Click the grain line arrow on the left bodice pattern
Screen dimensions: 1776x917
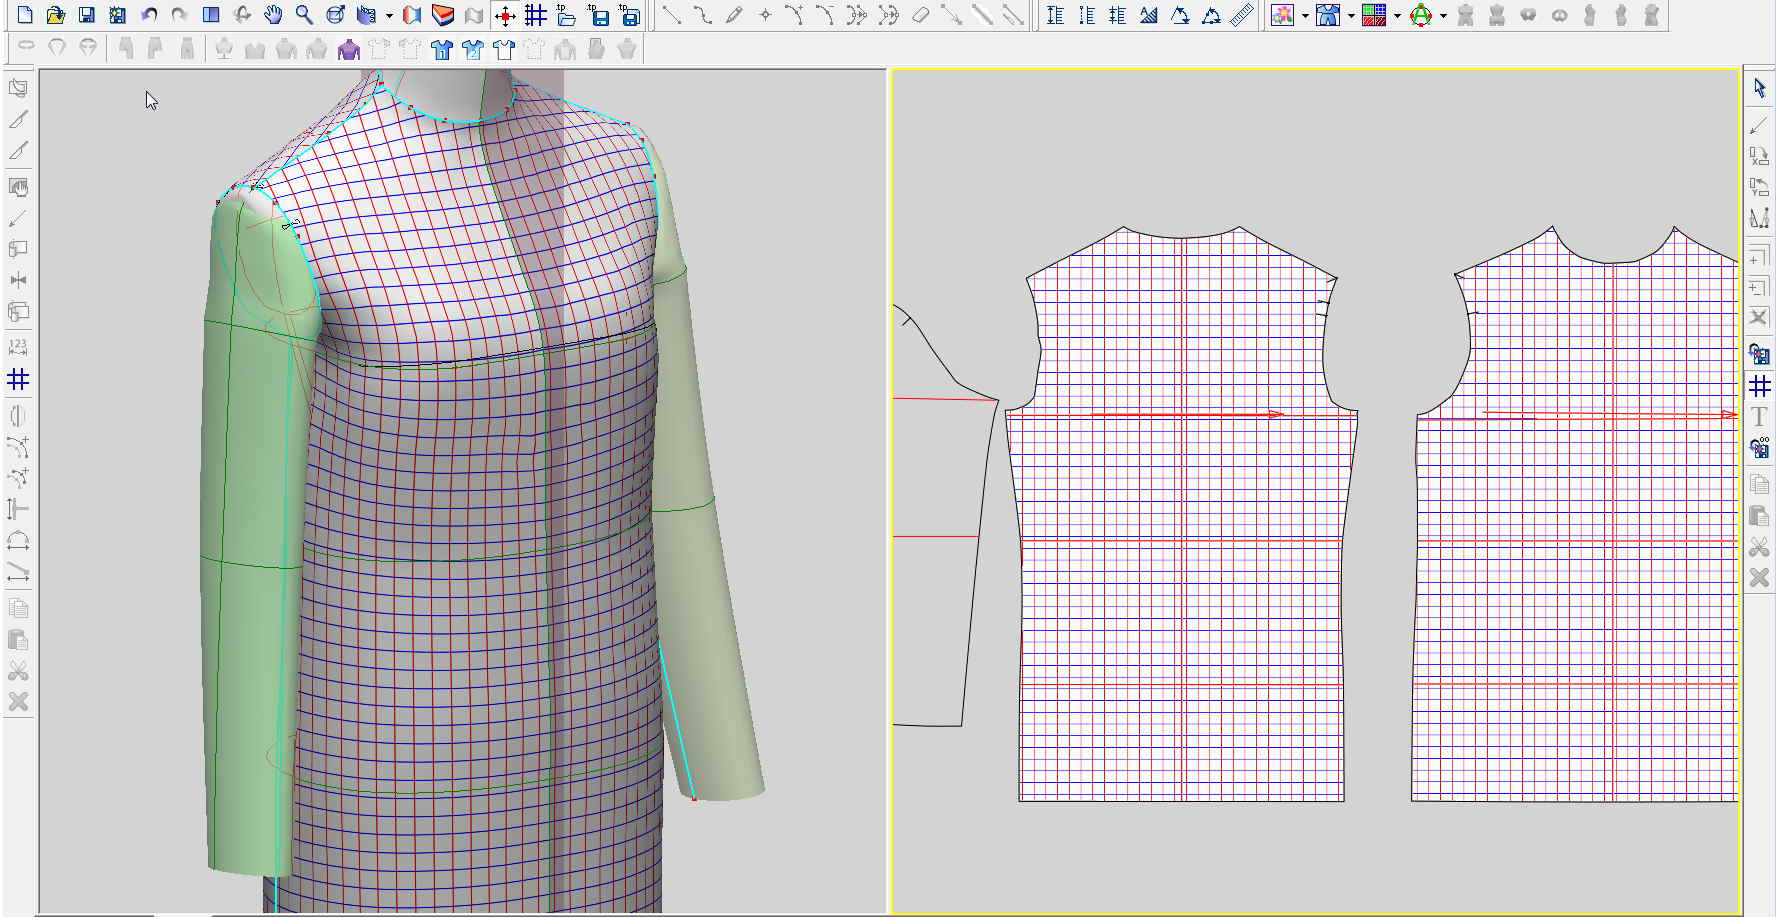[x=1186, y=414]
